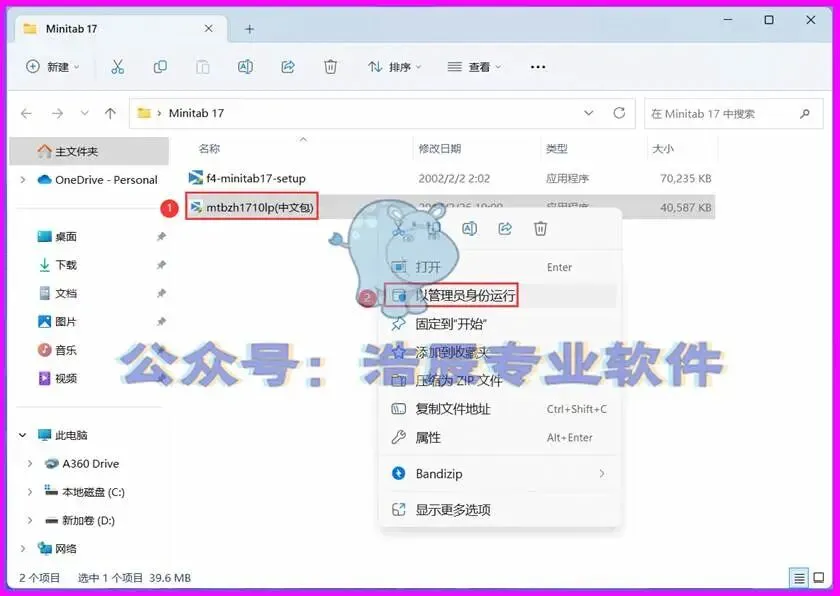Expand the A360 Drive node

click(30, 464)
